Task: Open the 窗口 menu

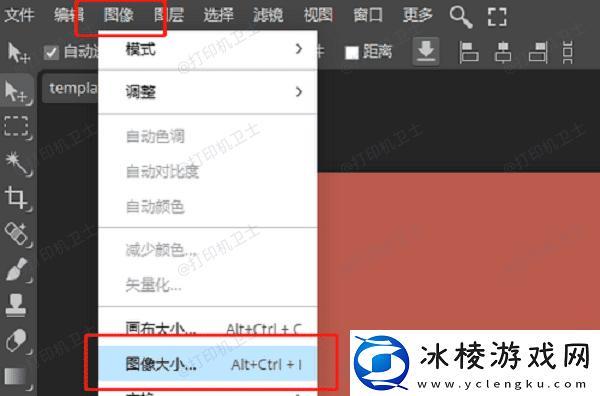Action: (368, 15)
